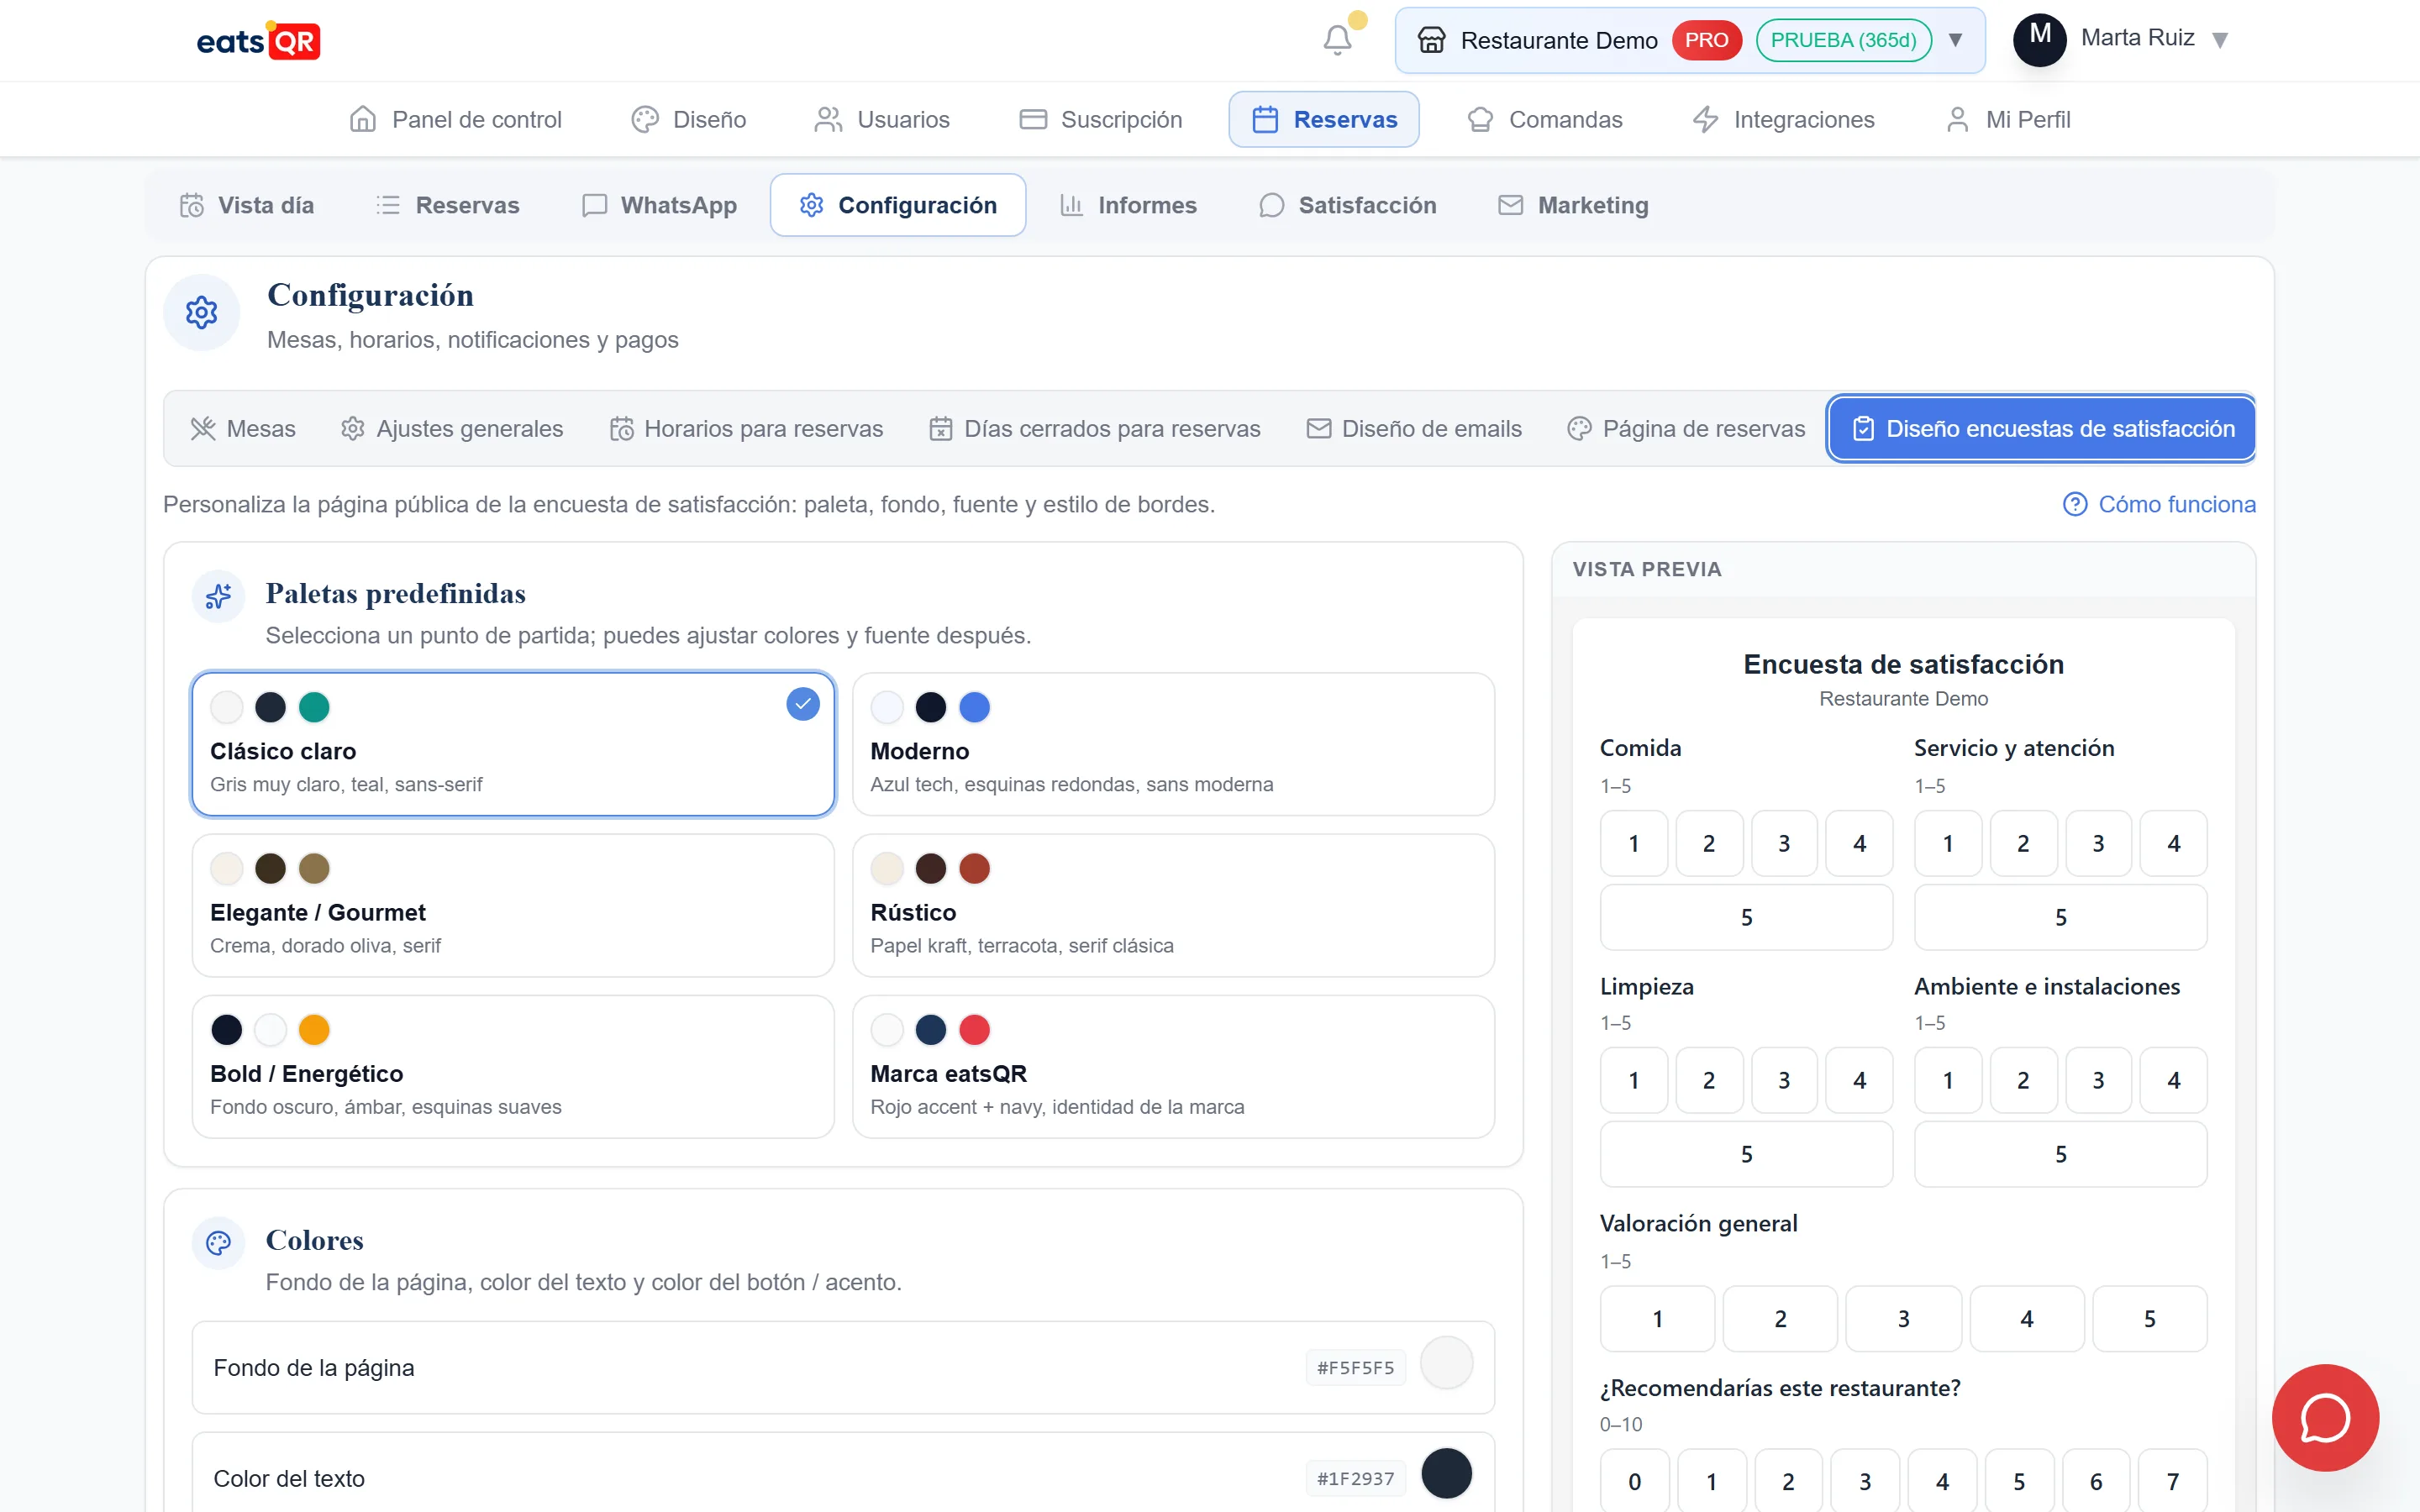Click the calendar icon of Vista día
The image size is (2420, 1512).
(x=192, y=205)
